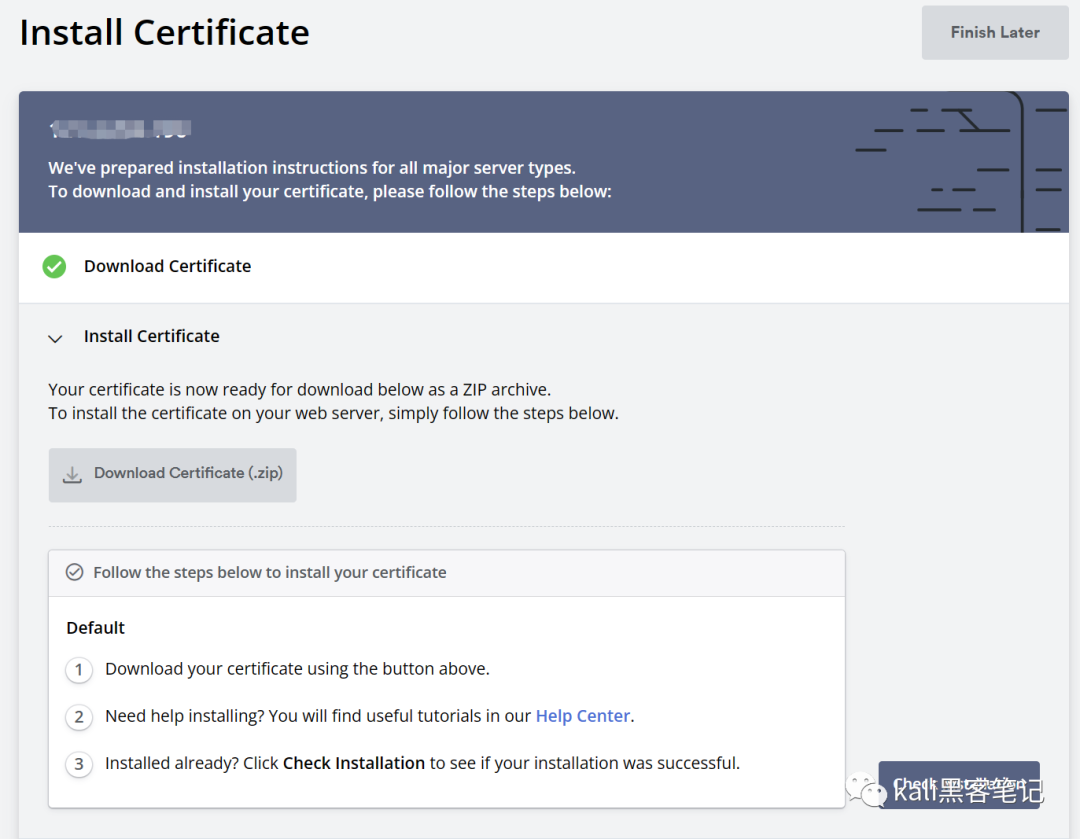This screenshot has height=839, width=1080.
Task: Click the green checkmark beside Download Certificate
Action: (54, 267)
